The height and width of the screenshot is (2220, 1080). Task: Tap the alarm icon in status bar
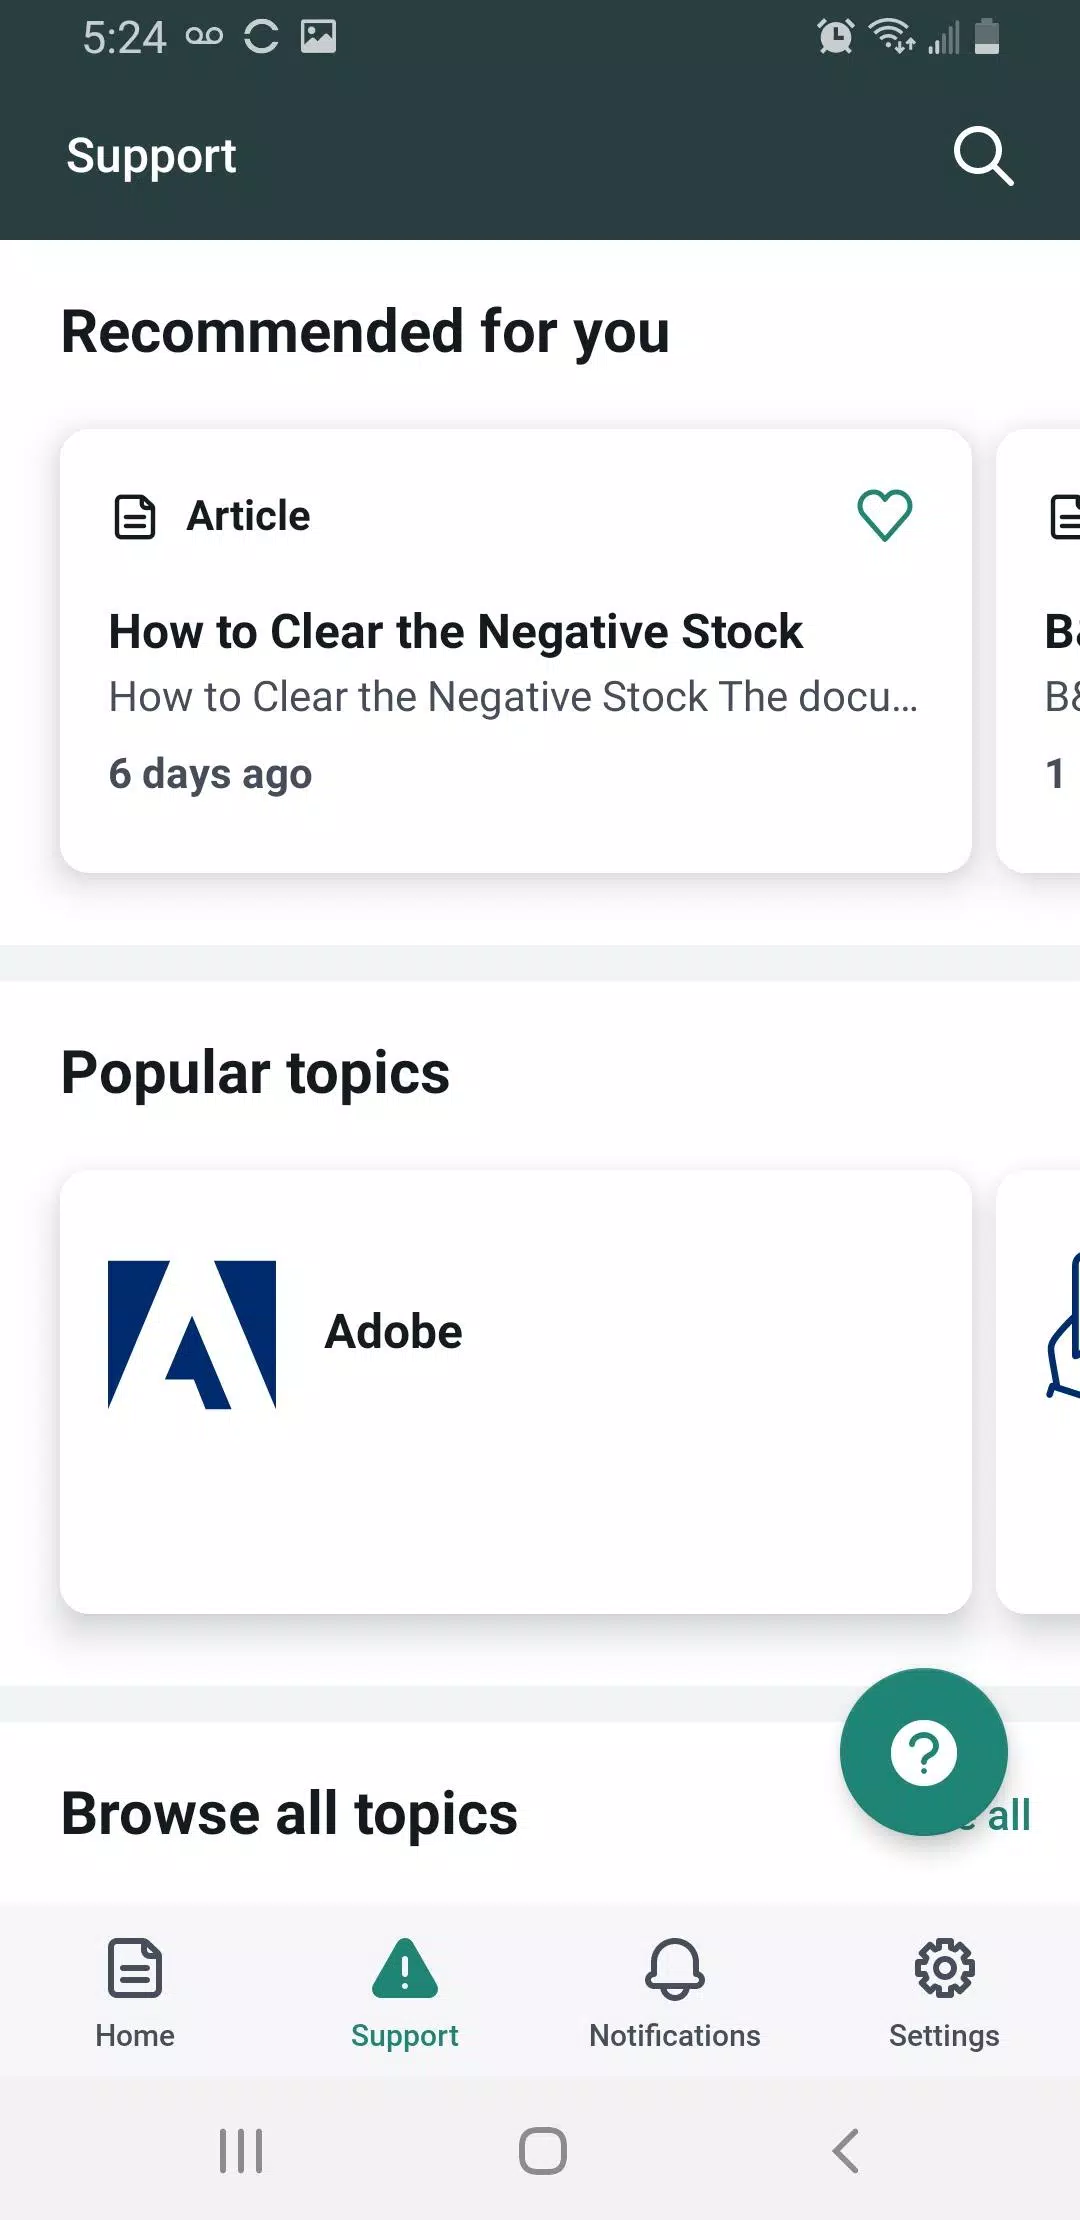click(835, 37)
